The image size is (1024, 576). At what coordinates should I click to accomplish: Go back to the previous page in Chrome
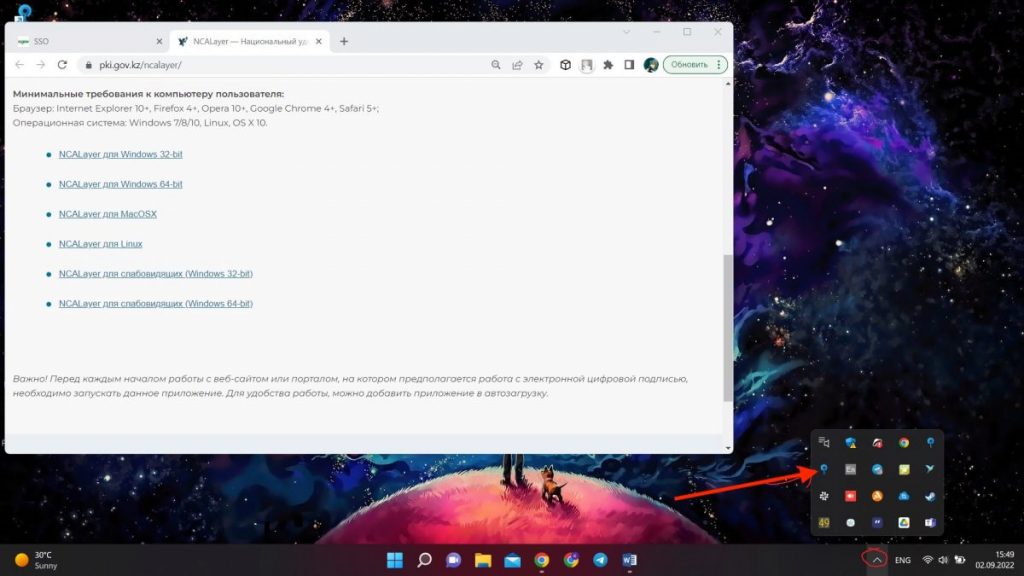click(x=20, y=65)
